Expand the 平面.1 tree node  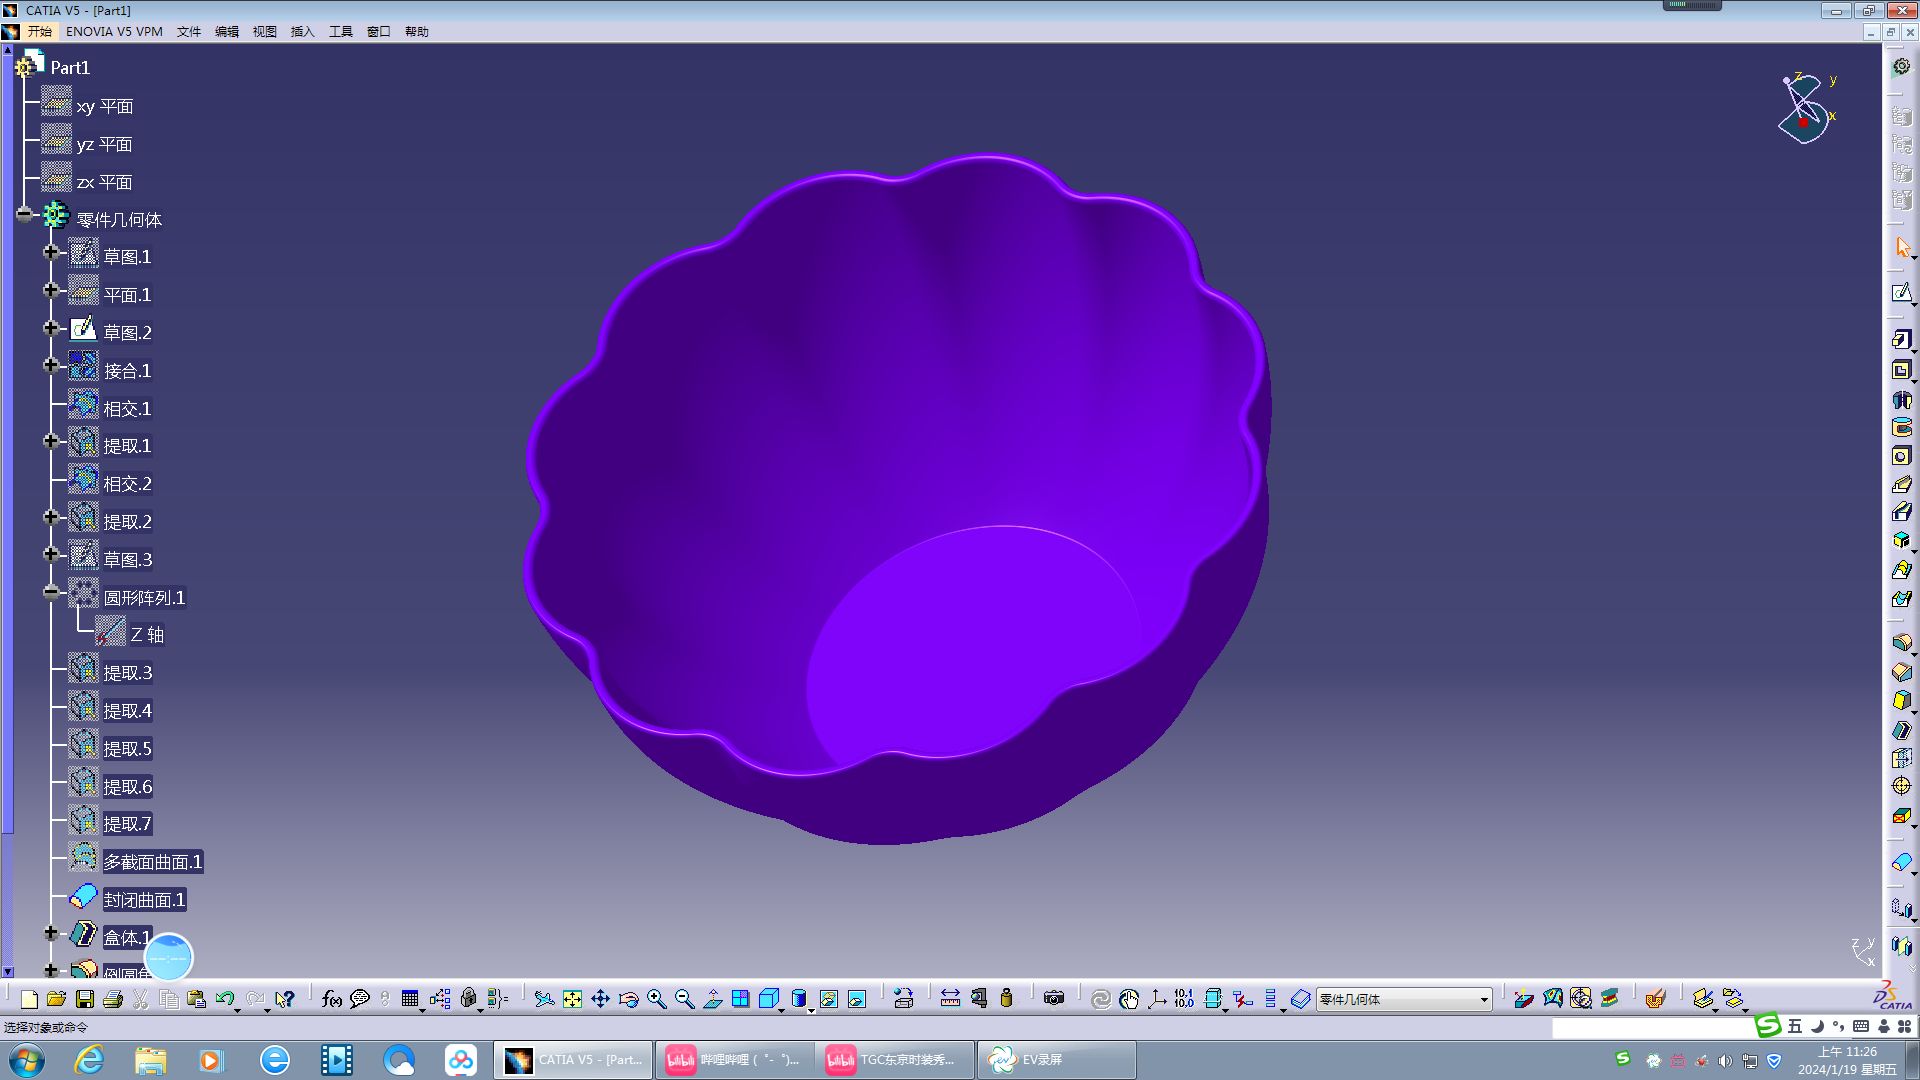click(51, 290)
